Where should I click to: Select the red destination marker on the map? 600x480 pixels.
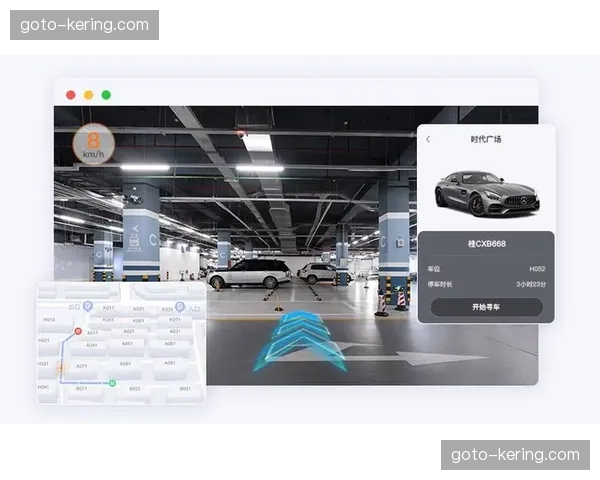(x=78, y=330)
